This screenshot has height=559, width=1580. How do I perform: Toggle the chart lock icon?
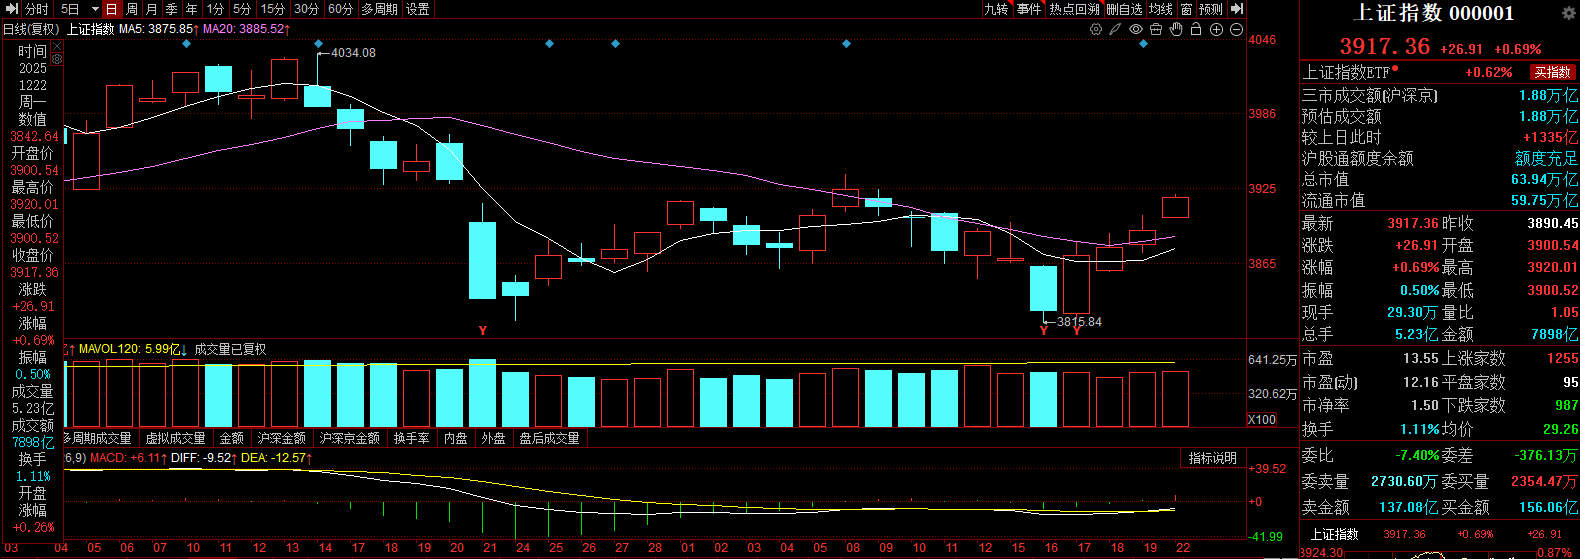click(1196, 30)
